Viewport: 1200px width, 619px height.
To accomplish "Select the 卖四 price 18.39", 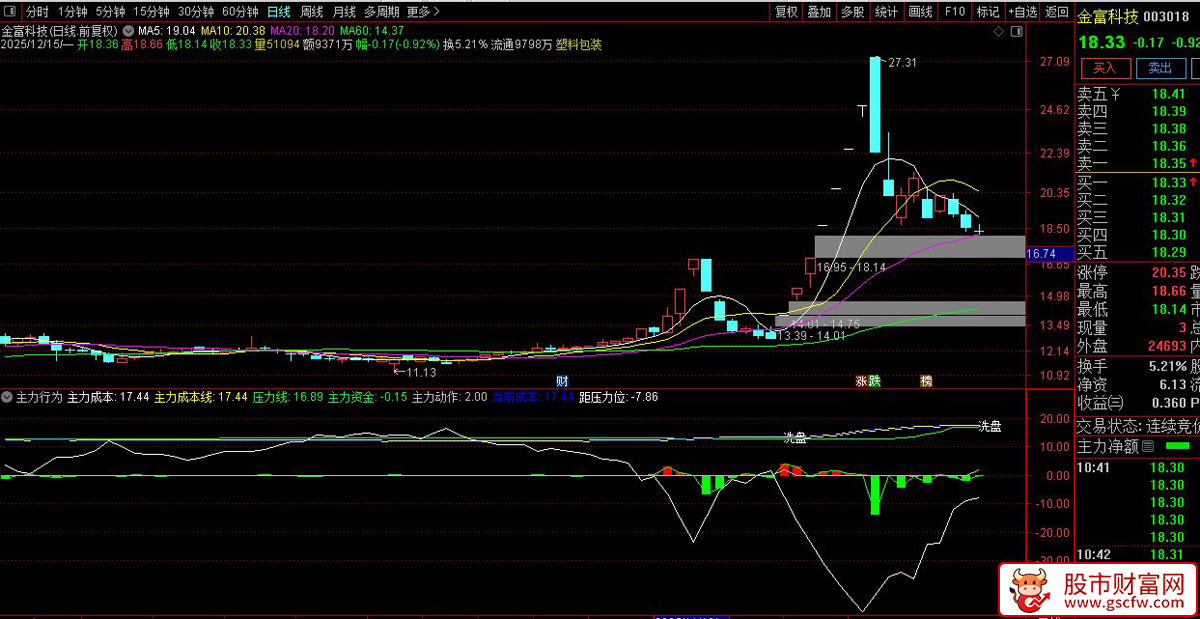I will click(x=1168, y=112).
